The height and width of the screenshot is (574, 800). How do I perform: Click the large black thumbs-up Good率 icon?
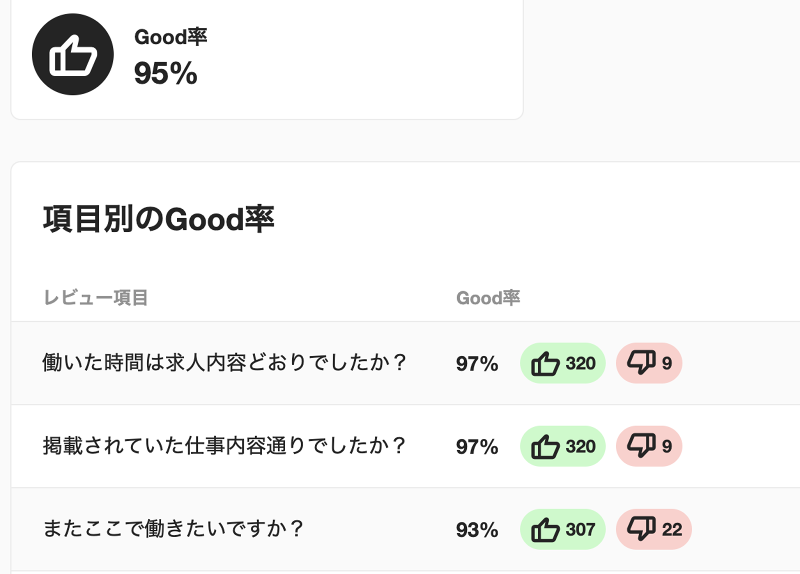click(x=73, y=55)
